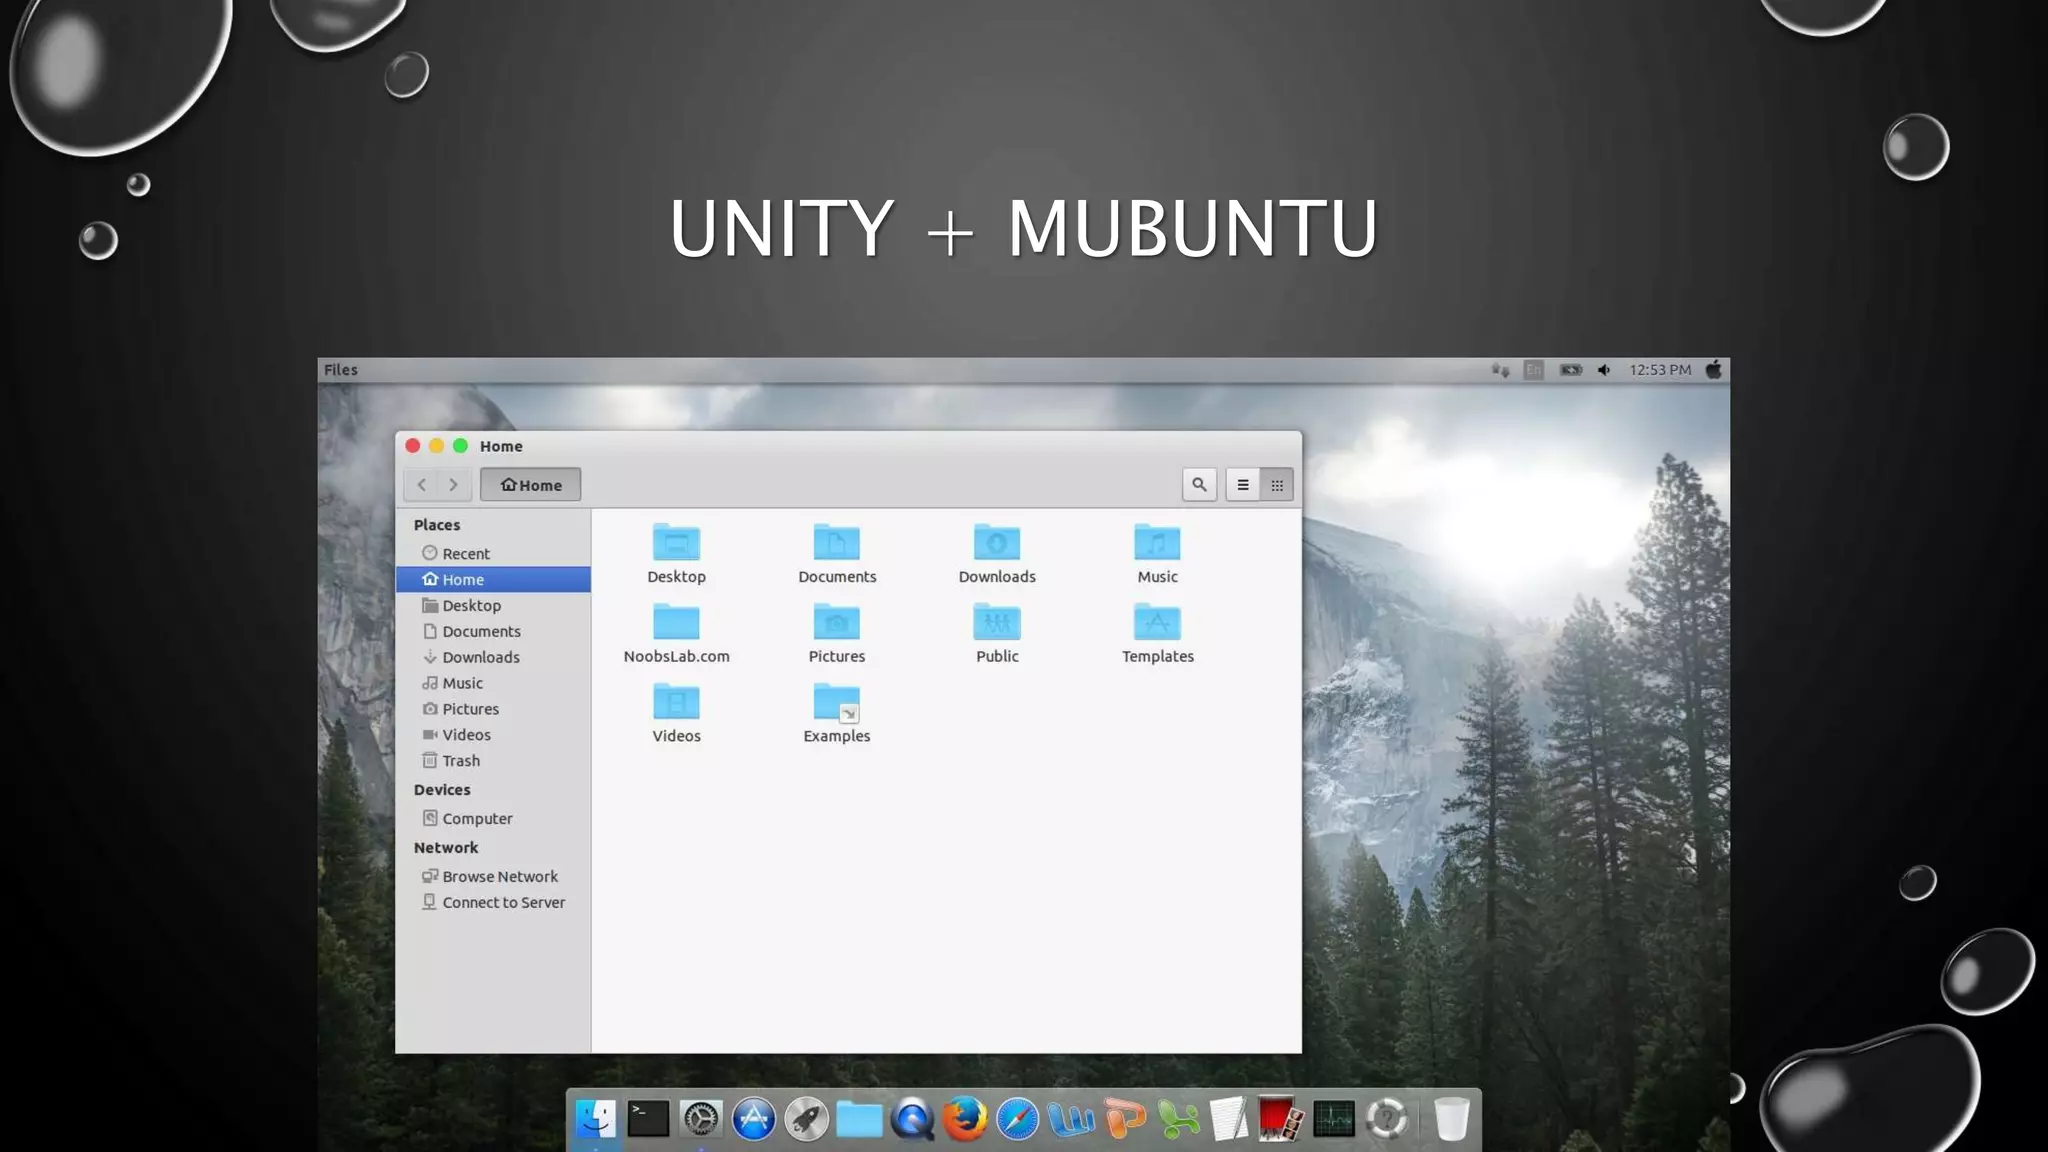Open the QuickTime-style Q icon in the dock
This screenshot has width=2048, height=1152.
coord(912,1119)
